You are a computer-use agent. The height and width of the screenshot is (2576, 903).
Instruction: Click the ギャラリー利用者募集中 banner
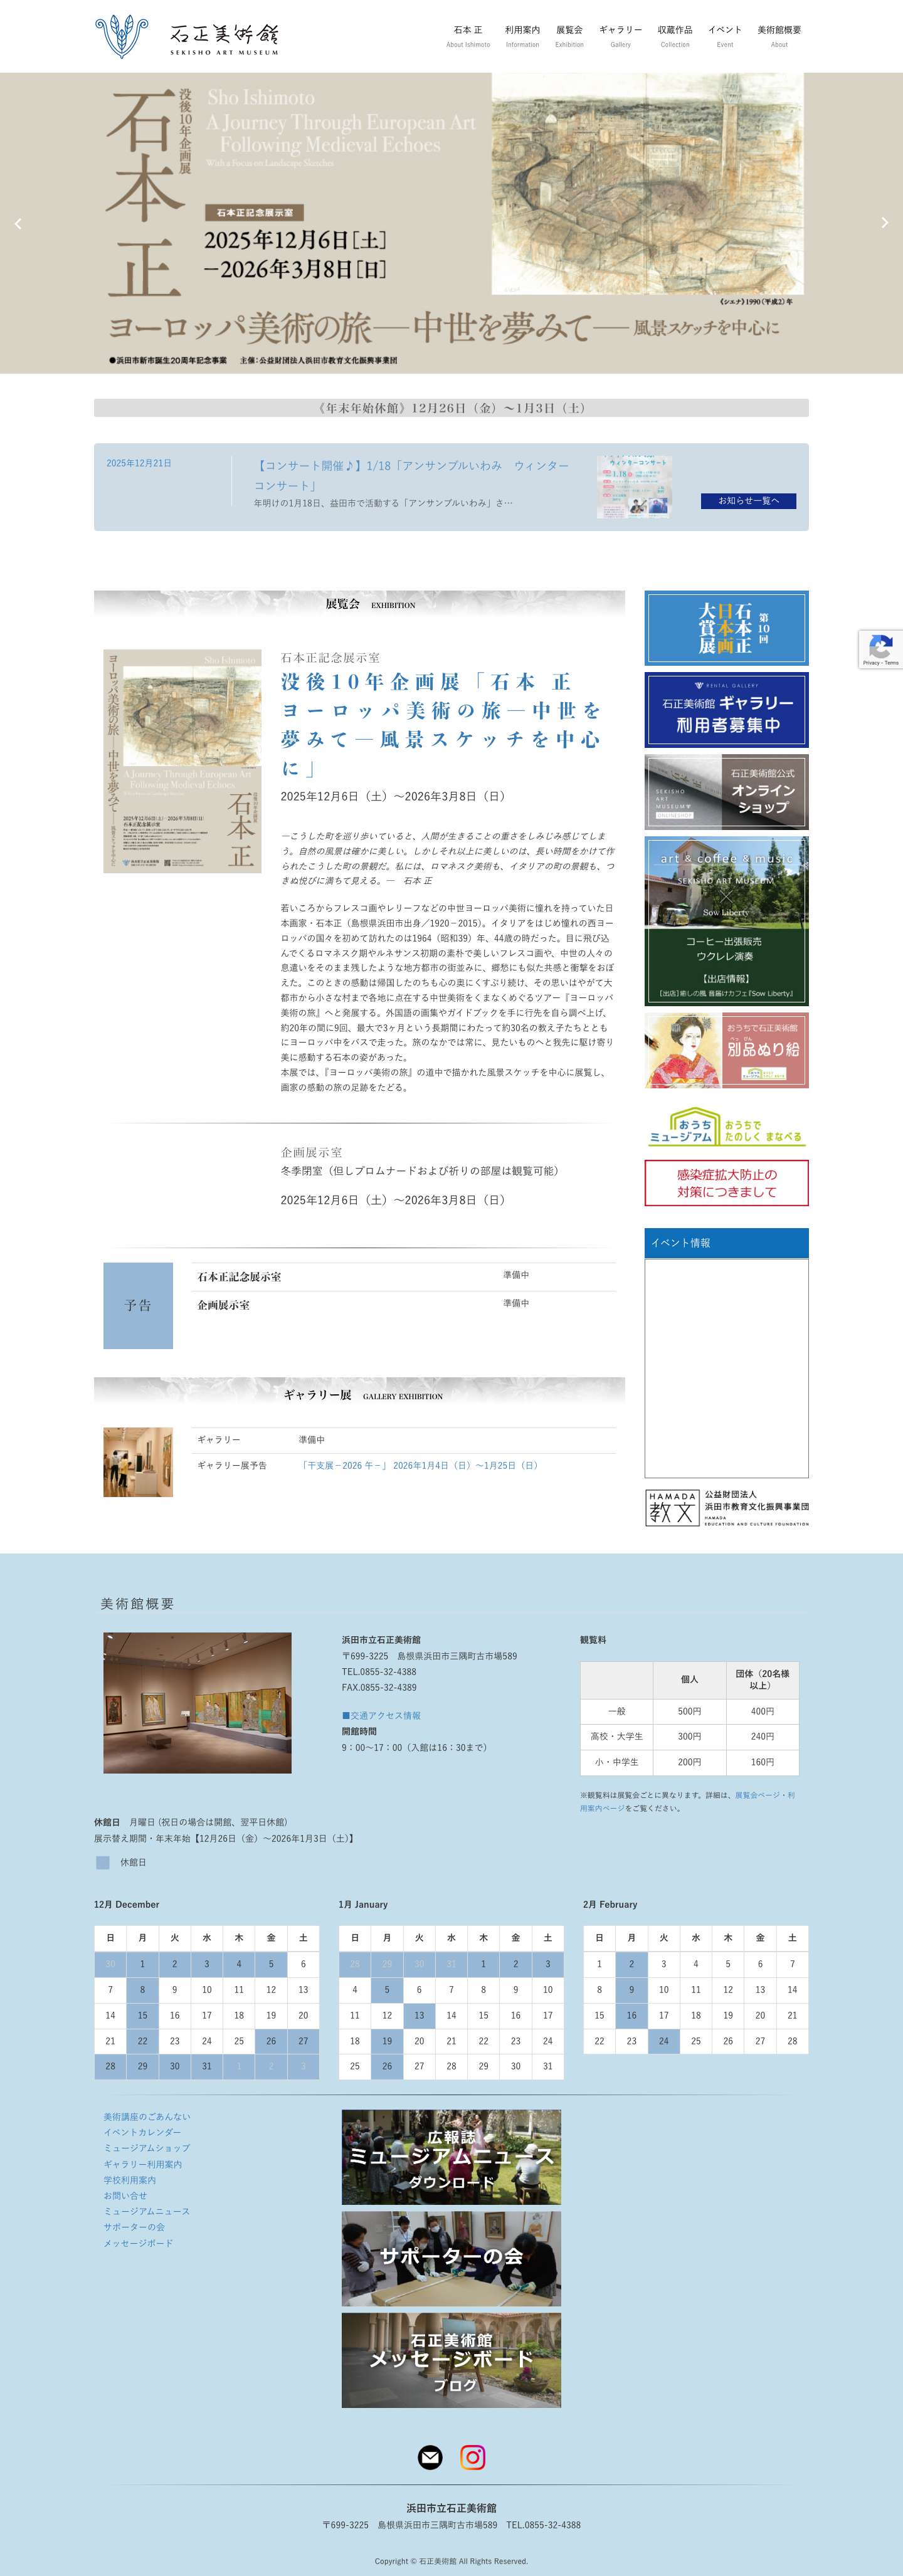[727, 710]
